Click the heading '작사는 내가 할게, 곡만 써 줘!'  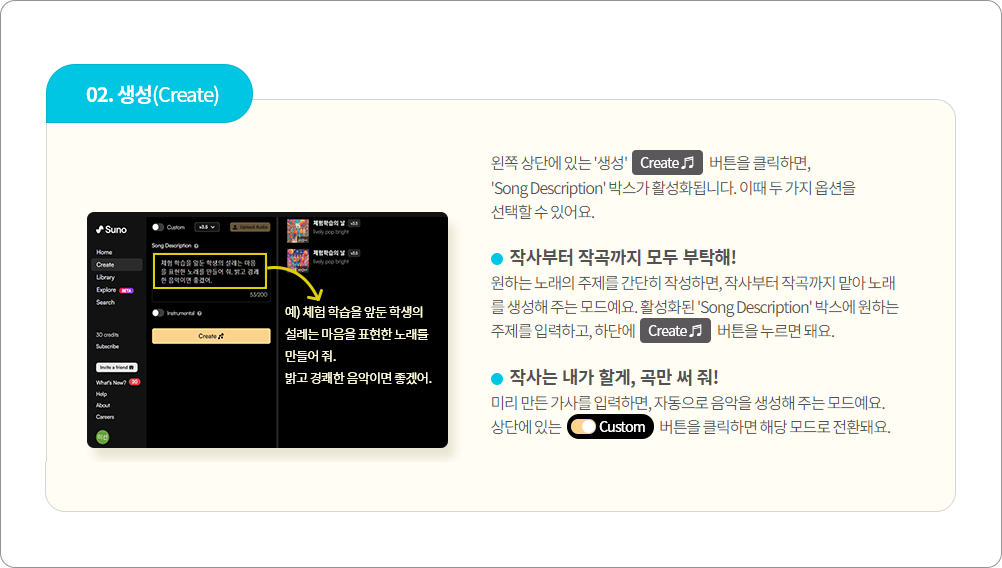point(613,378)
